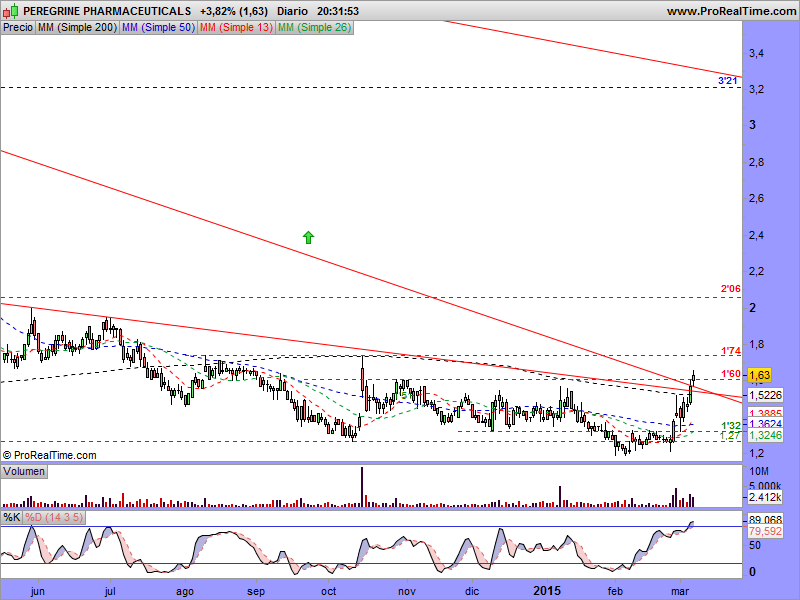Click the Volumen panel label

click(x=24, y=471)
